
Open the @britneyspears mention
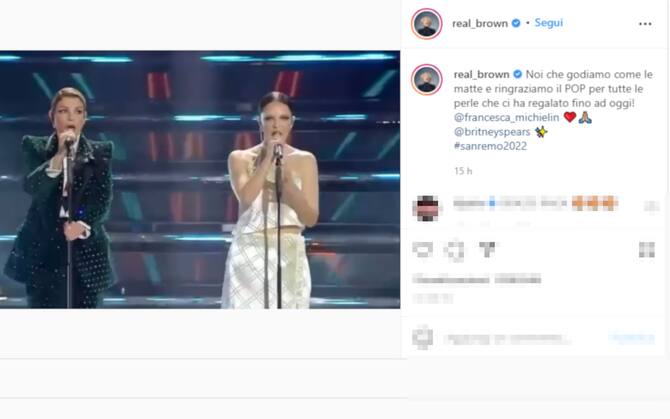point(492,131)
